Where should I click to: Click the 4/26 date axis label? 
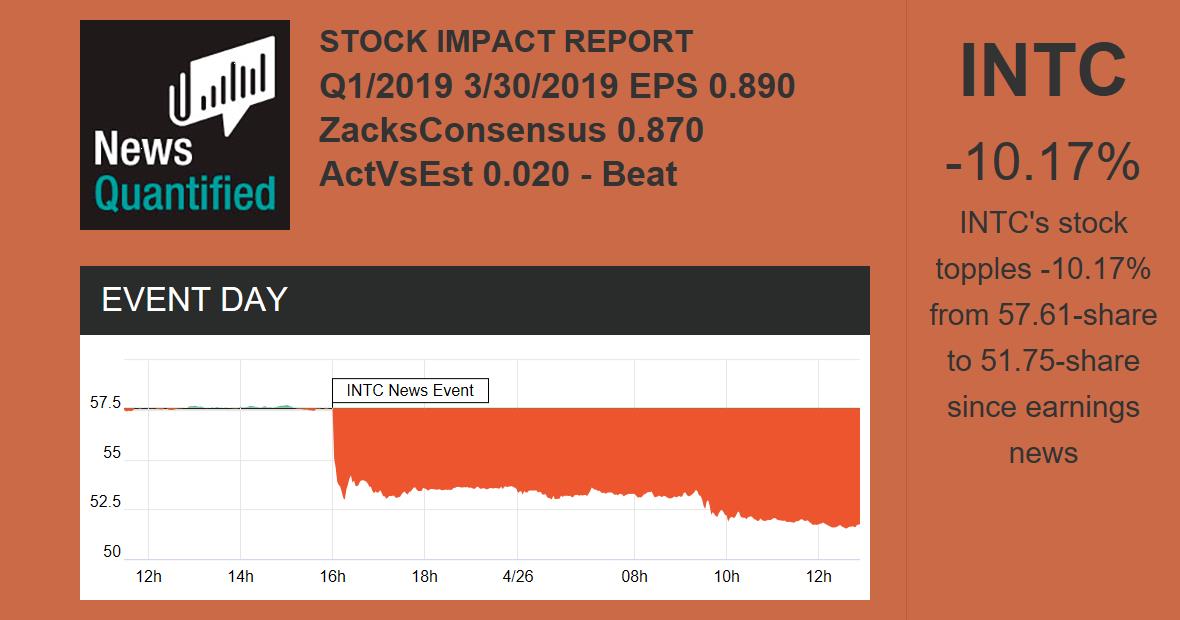click(518, 576)
